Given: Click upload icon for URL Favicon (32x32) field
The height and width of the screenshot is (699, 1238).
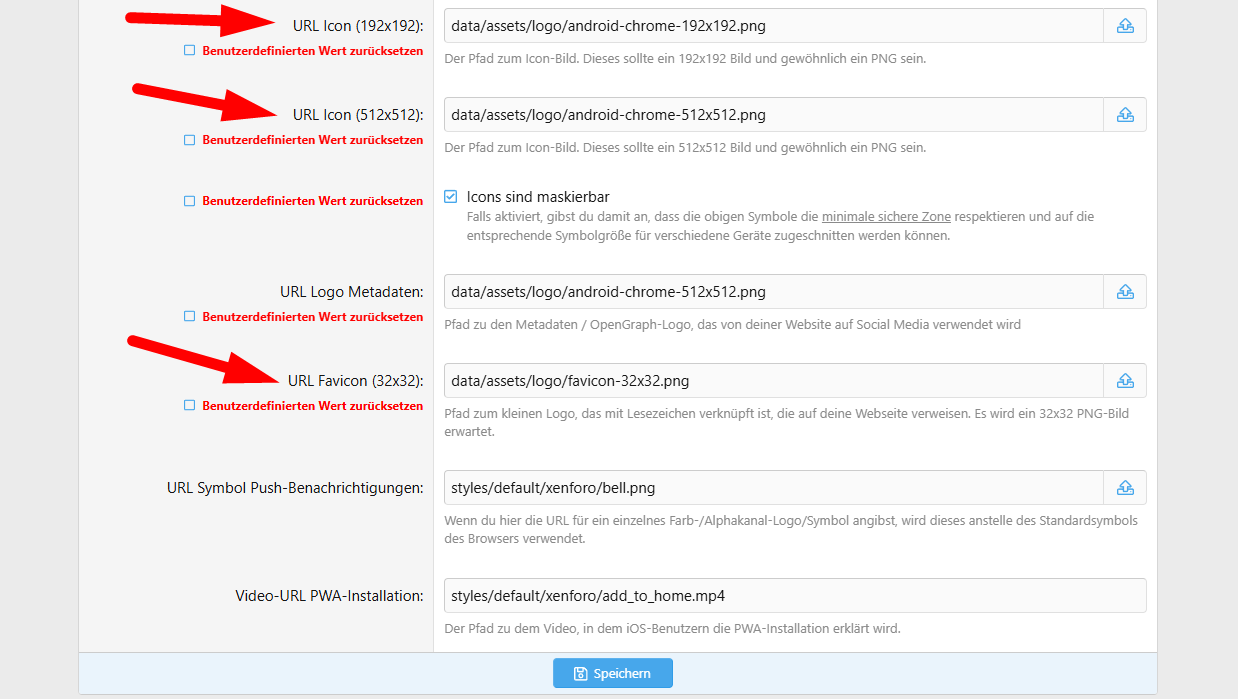Looking at the screenshot, I should [1125, 381].
